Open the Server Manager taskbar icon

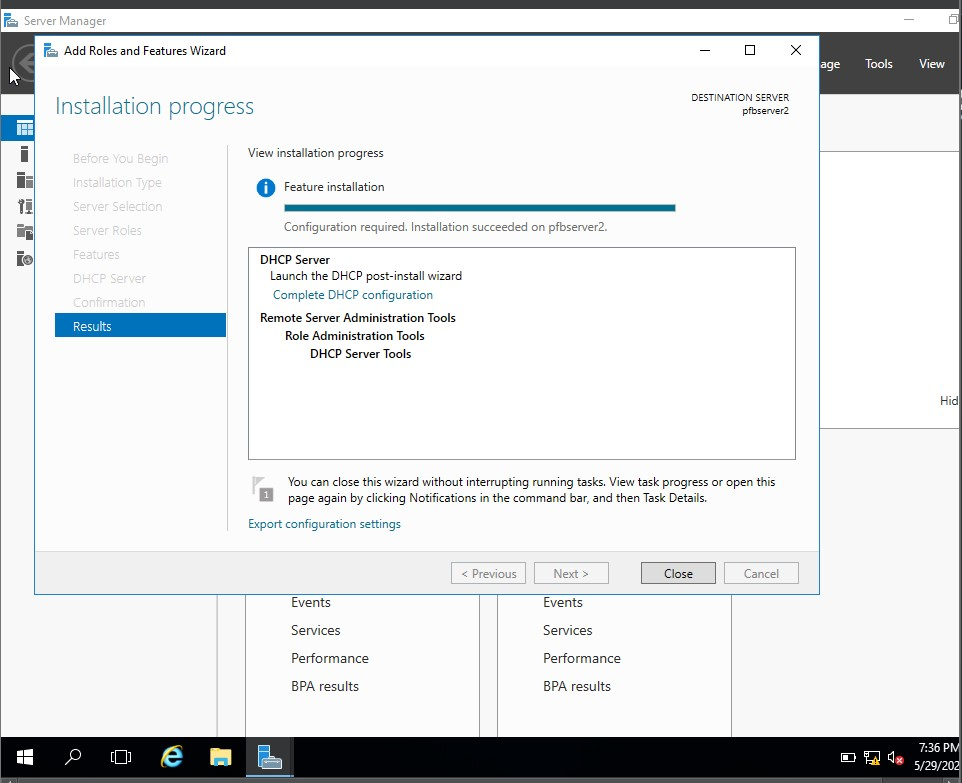(269, 757)
